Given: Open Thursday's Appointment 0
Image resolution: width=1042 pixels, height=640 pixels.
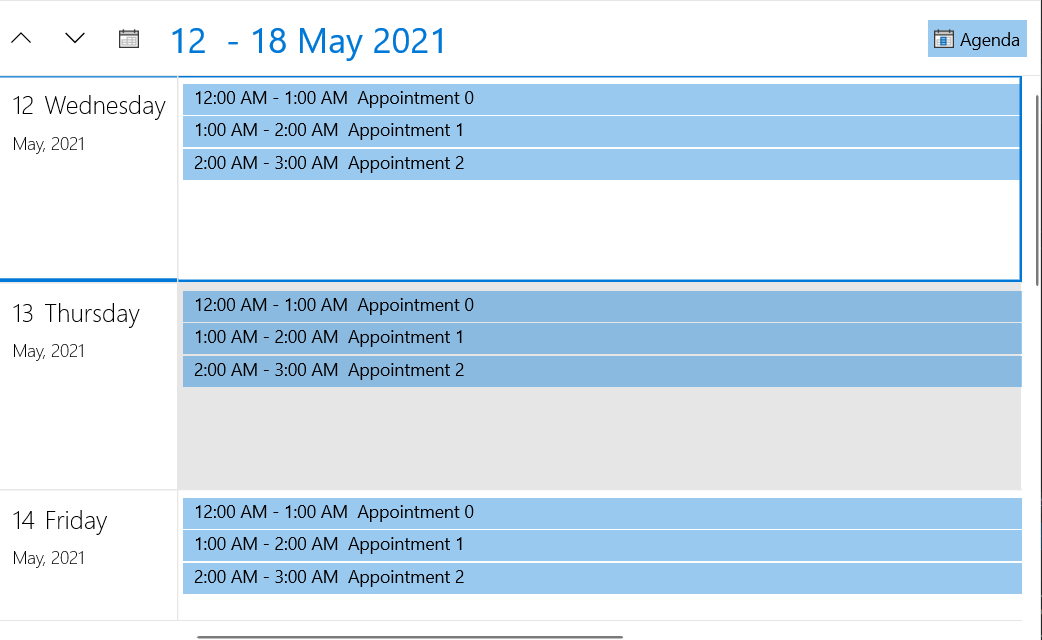Looking at the screenshot, I should (600, 305).
